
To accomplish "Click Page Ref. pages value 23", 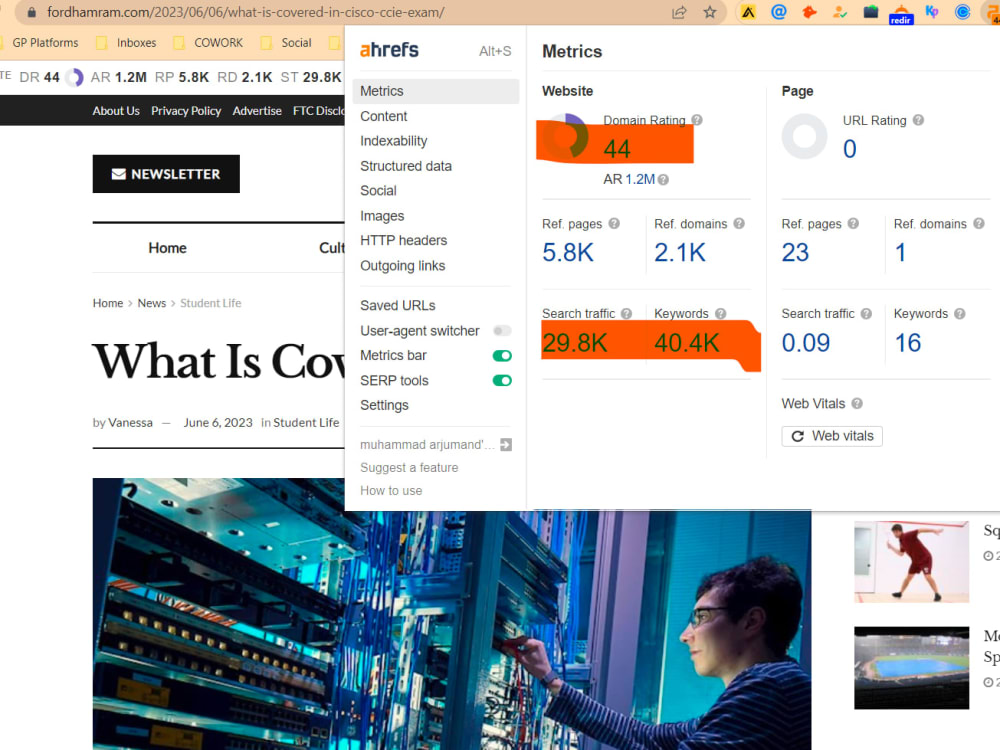I will pyautogui.click(x=795, y=253).
